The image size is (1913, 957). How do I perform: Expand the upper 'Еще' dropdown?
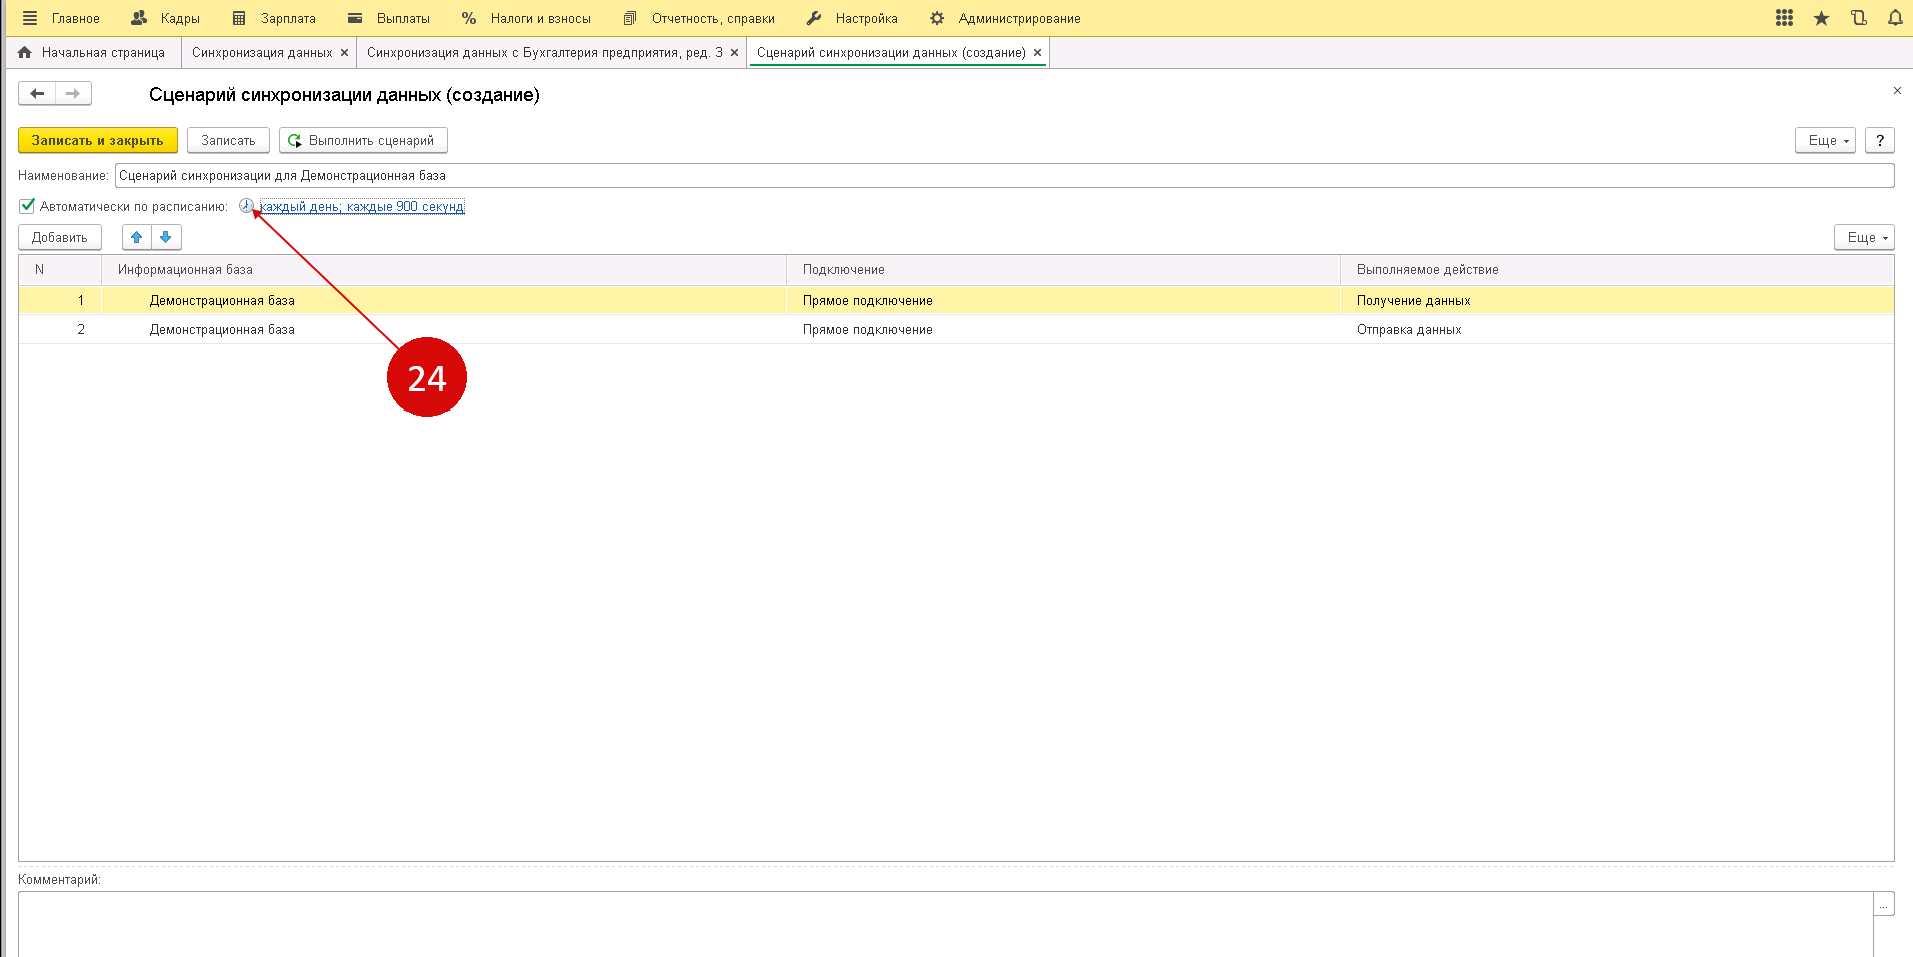[1825, 141]
